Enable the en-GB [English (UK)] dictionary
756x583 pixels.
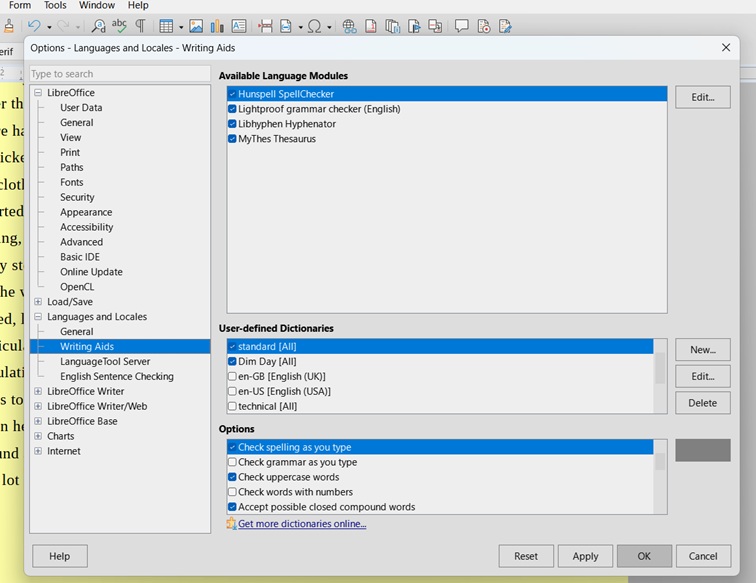pos(232,377)
